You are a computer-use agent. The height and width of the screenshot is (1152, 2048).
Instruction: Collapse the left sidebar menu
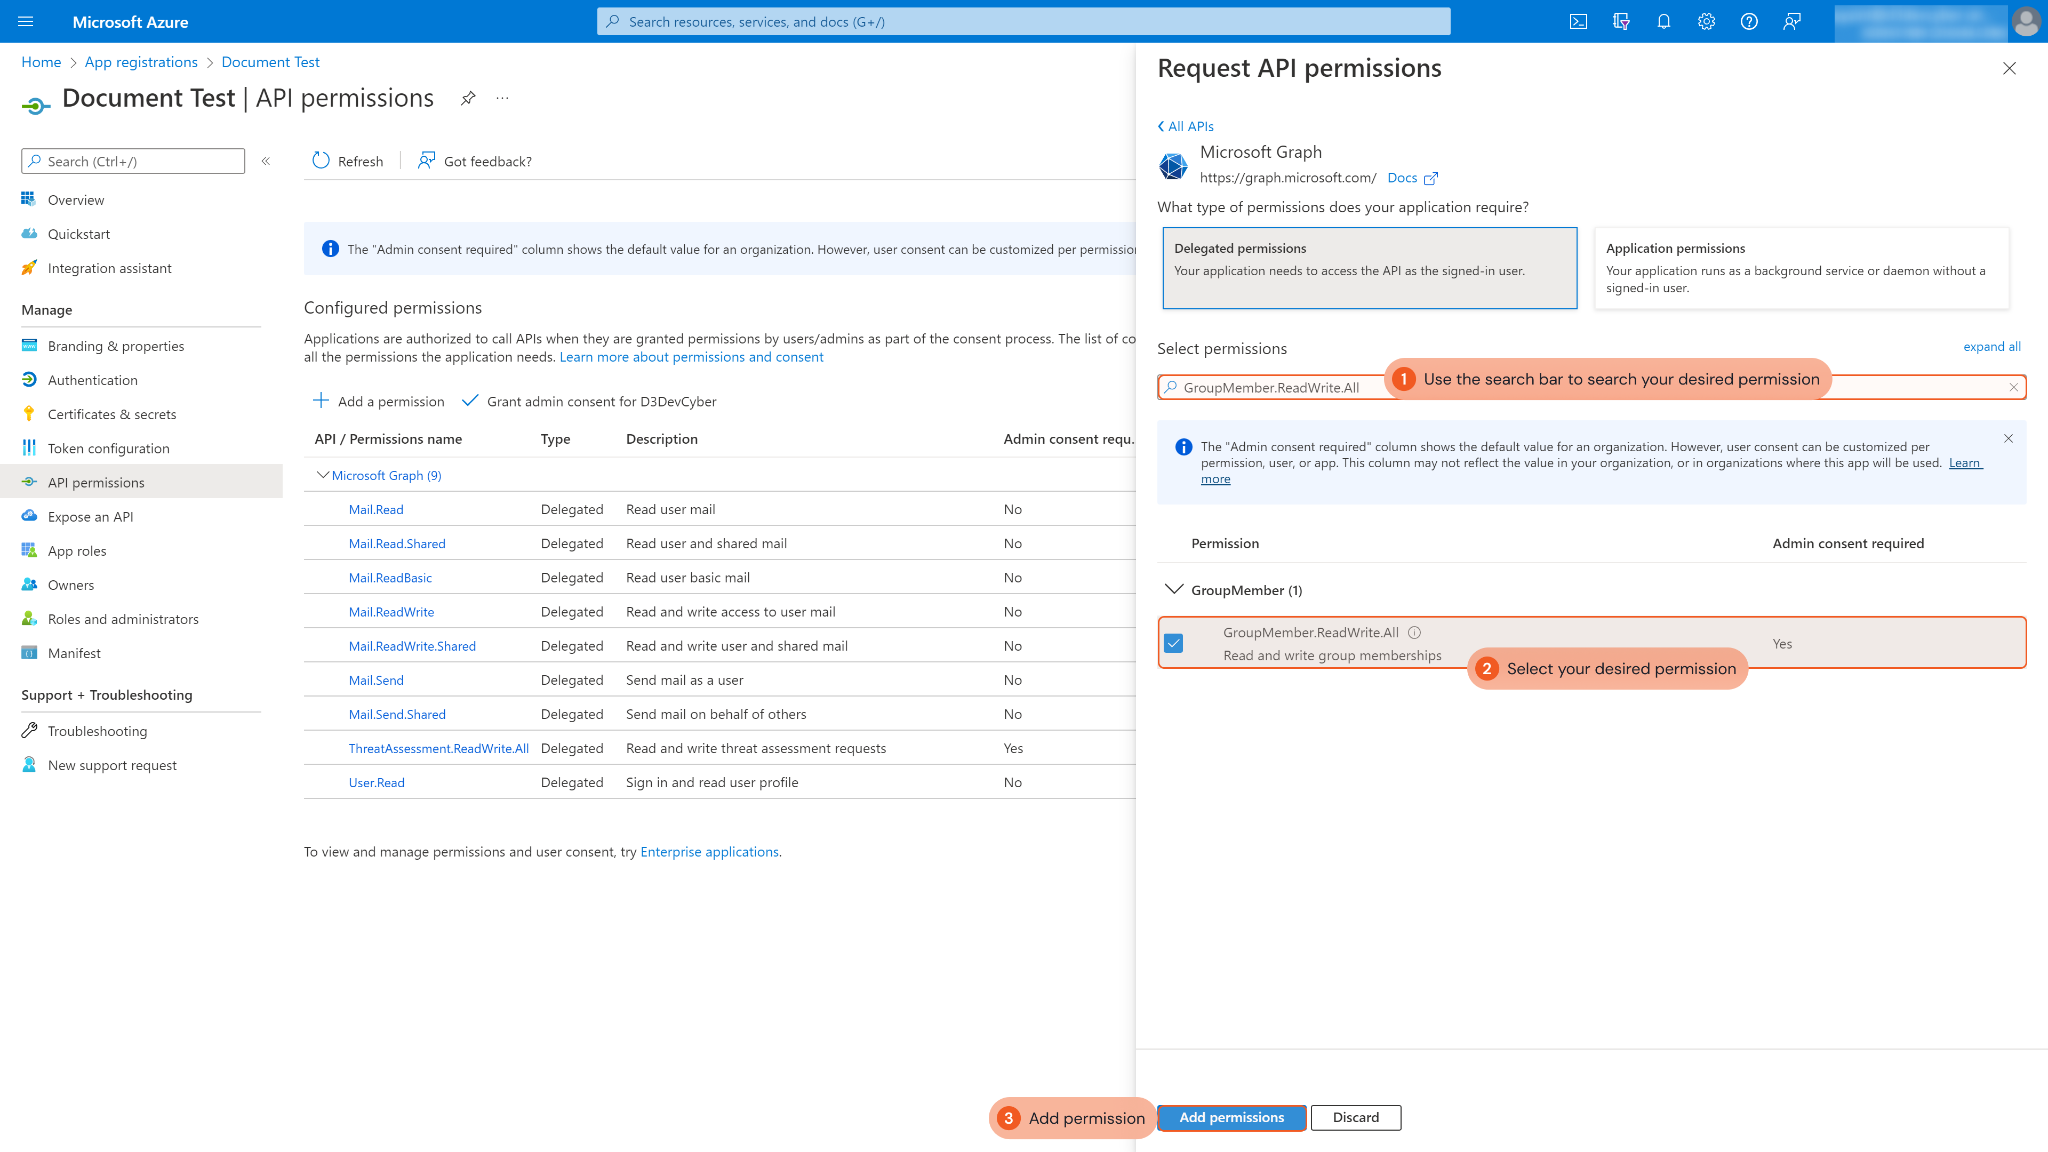point(266,161)
